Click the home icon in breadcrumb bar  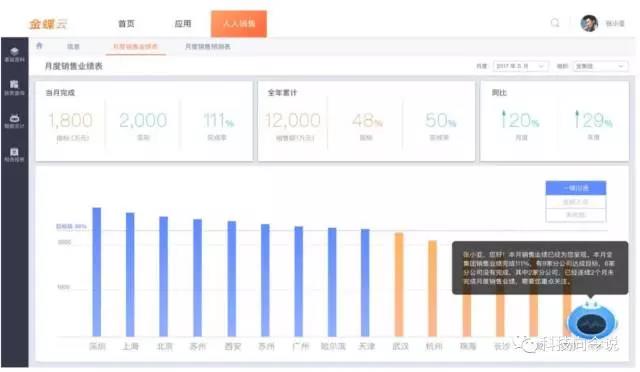pos(39,46)
